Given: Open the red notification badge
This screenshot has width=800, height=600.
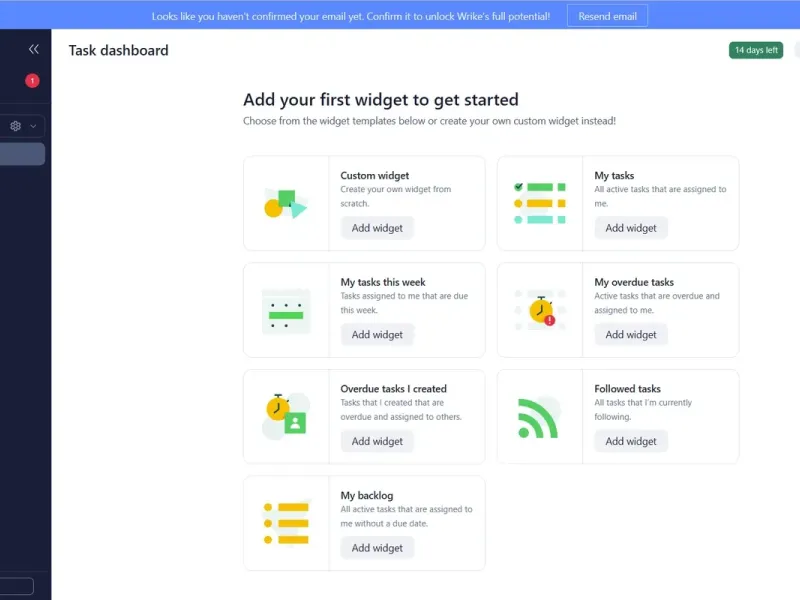Looking at the screenshot, I should (x=33, y=81).
